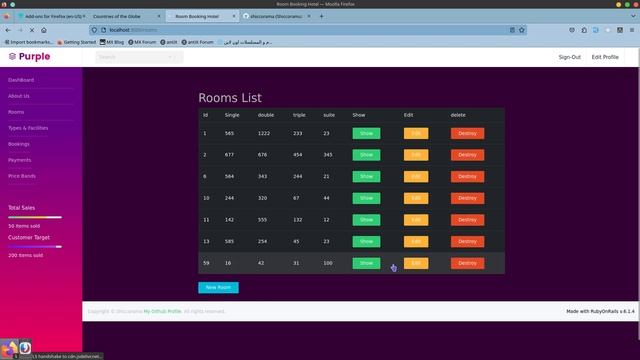640x360 pixels.
Task: Open the extensions toolbar icon
Action: pos(584,30)
